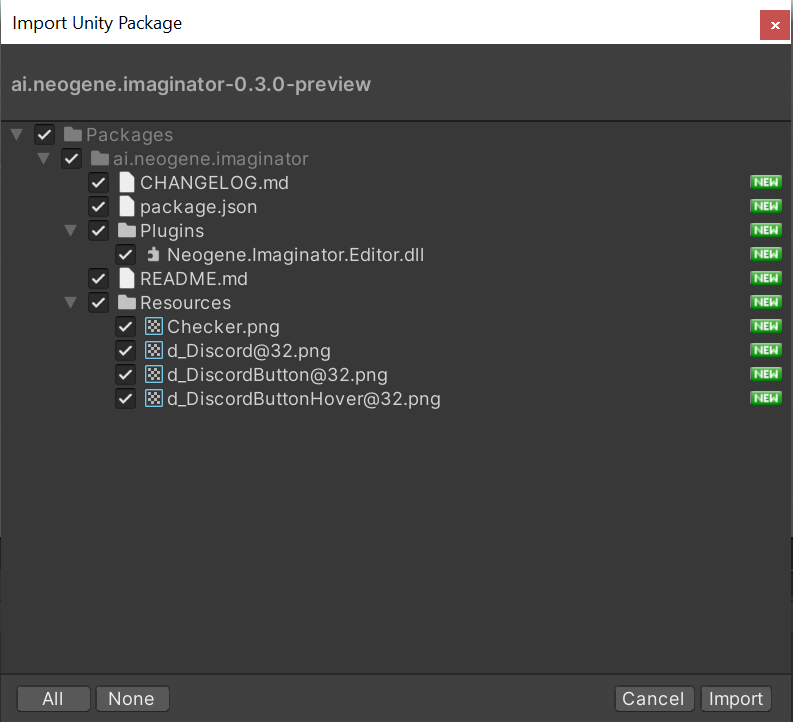
Task: Select the Plugins folder label
Action: point(172,231)
